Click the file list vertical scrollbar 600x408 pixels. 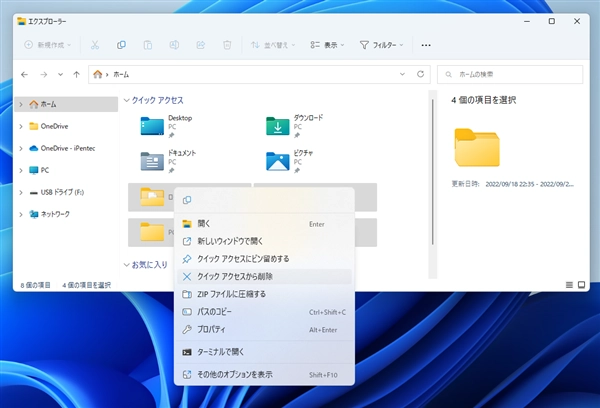[x=433, y=172]
